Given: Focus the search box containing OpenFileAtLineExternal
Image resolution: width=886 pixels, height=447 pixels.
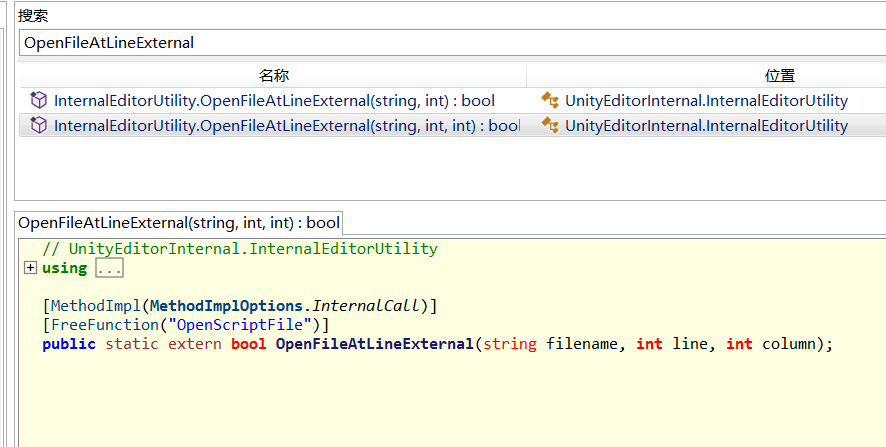Looking at the screenshot, I should [x=452, y=43].
